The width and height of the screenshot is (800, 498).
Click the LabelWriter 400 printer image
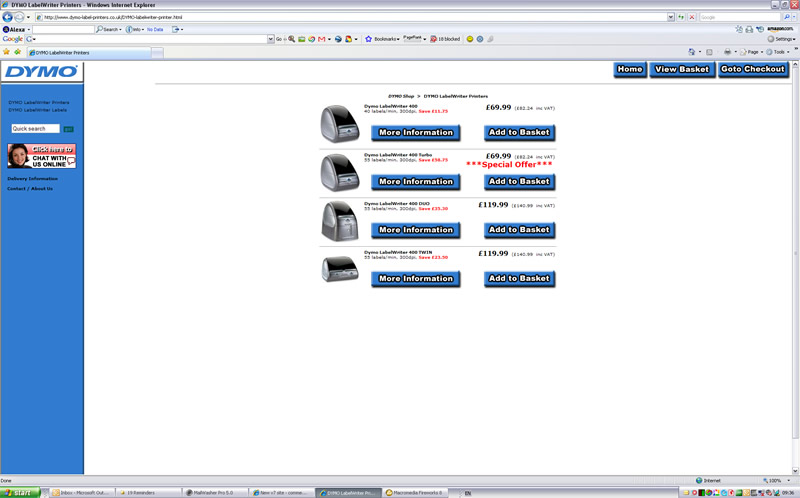(339, 124)
